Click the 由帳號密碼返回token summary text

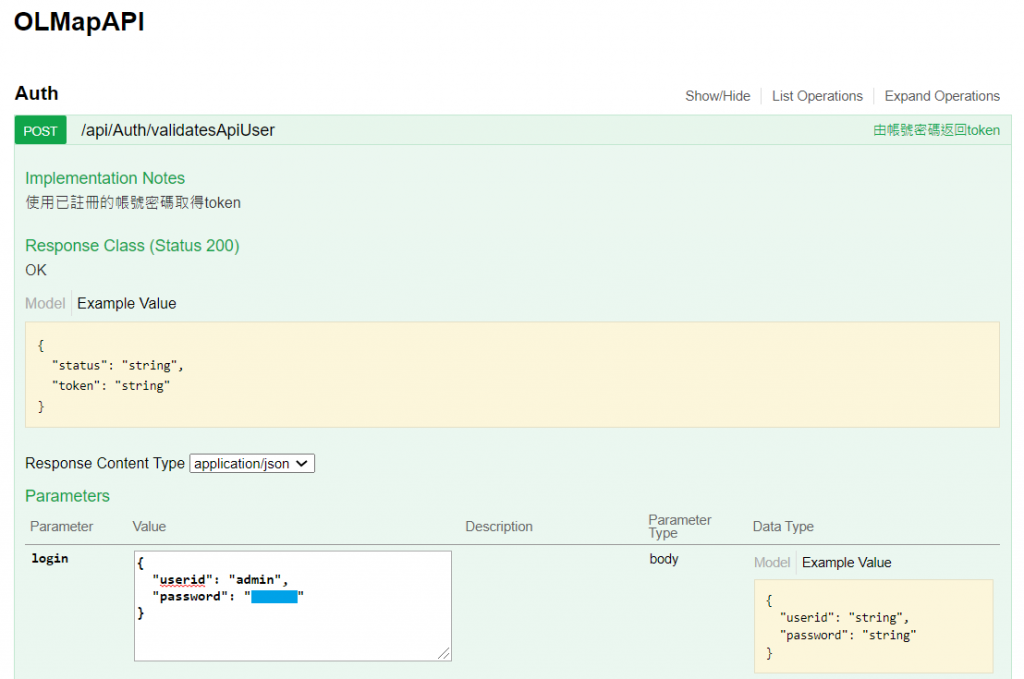point(936,130)
